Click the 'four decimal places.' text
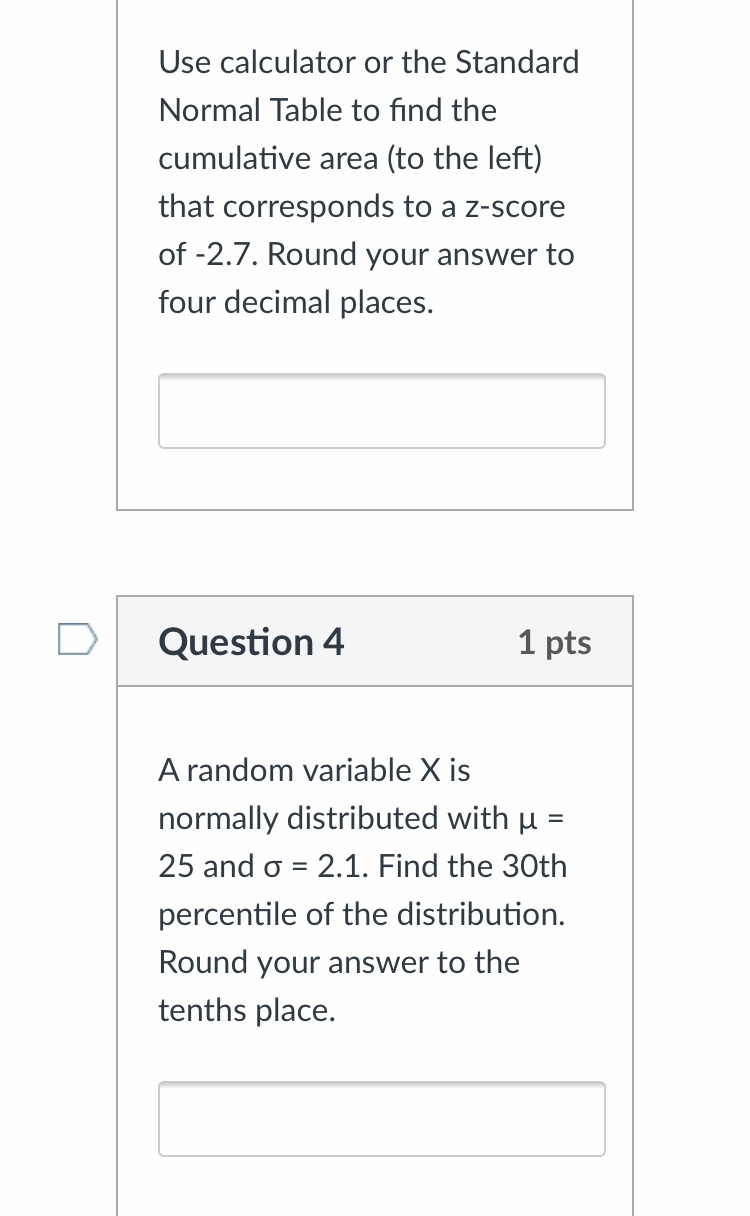Image resolution: width=750 pixels, height=1216 pixels. [296, 302]
